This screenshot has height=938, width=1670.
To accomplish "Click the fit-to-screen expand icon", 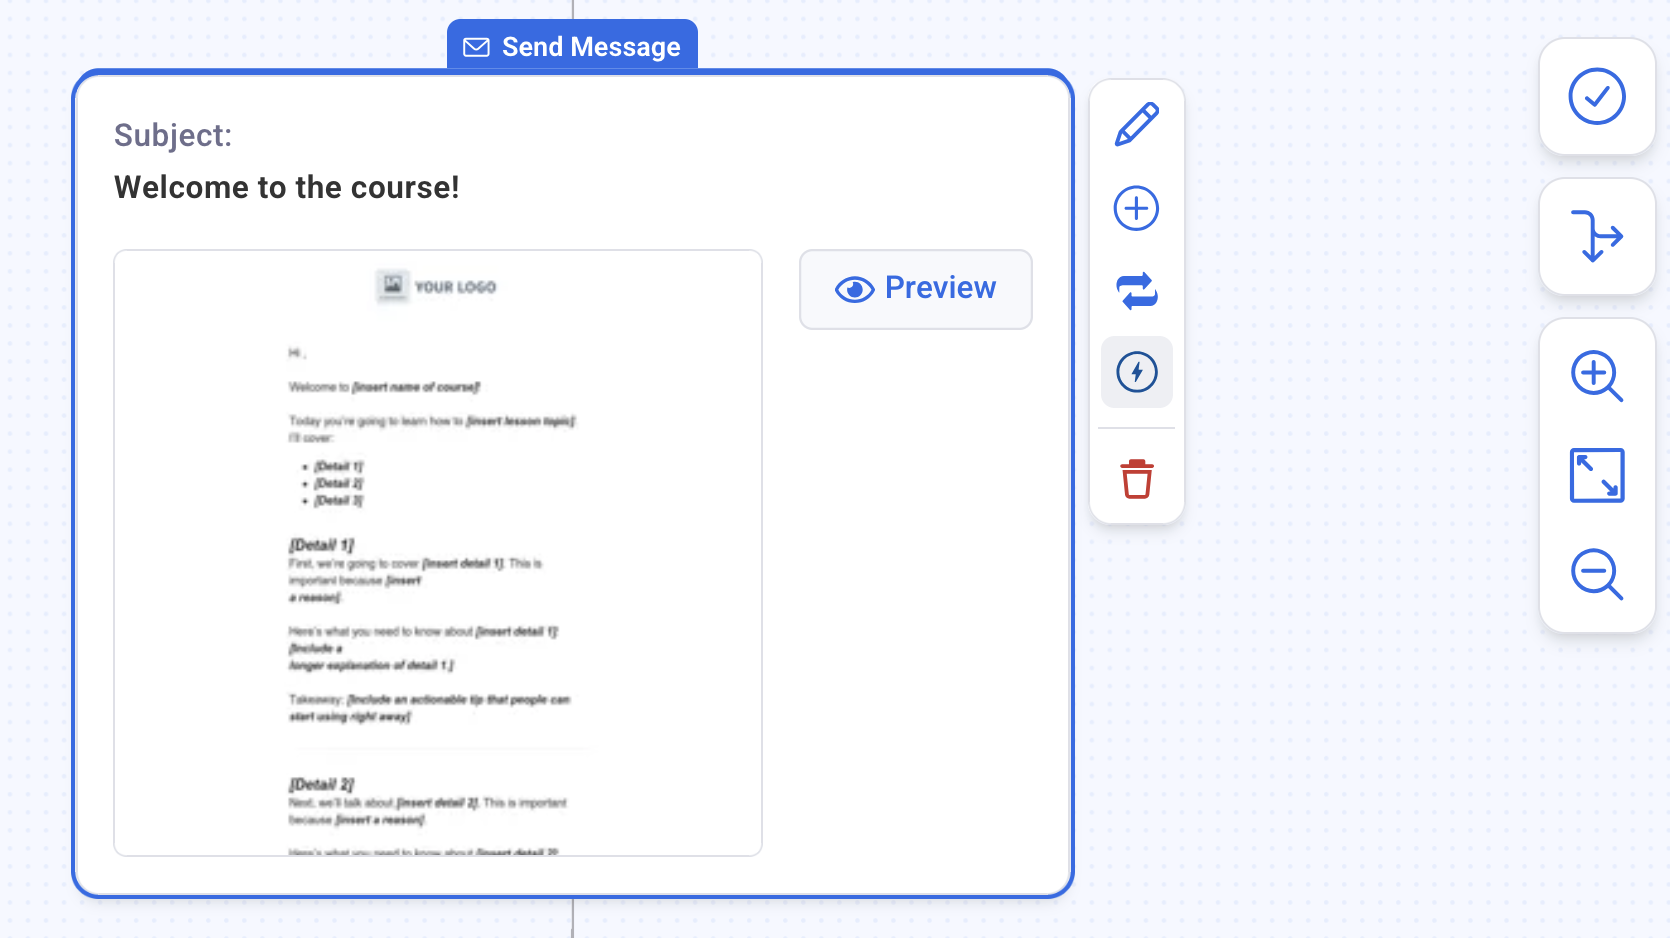I will tap(1596, 476).
